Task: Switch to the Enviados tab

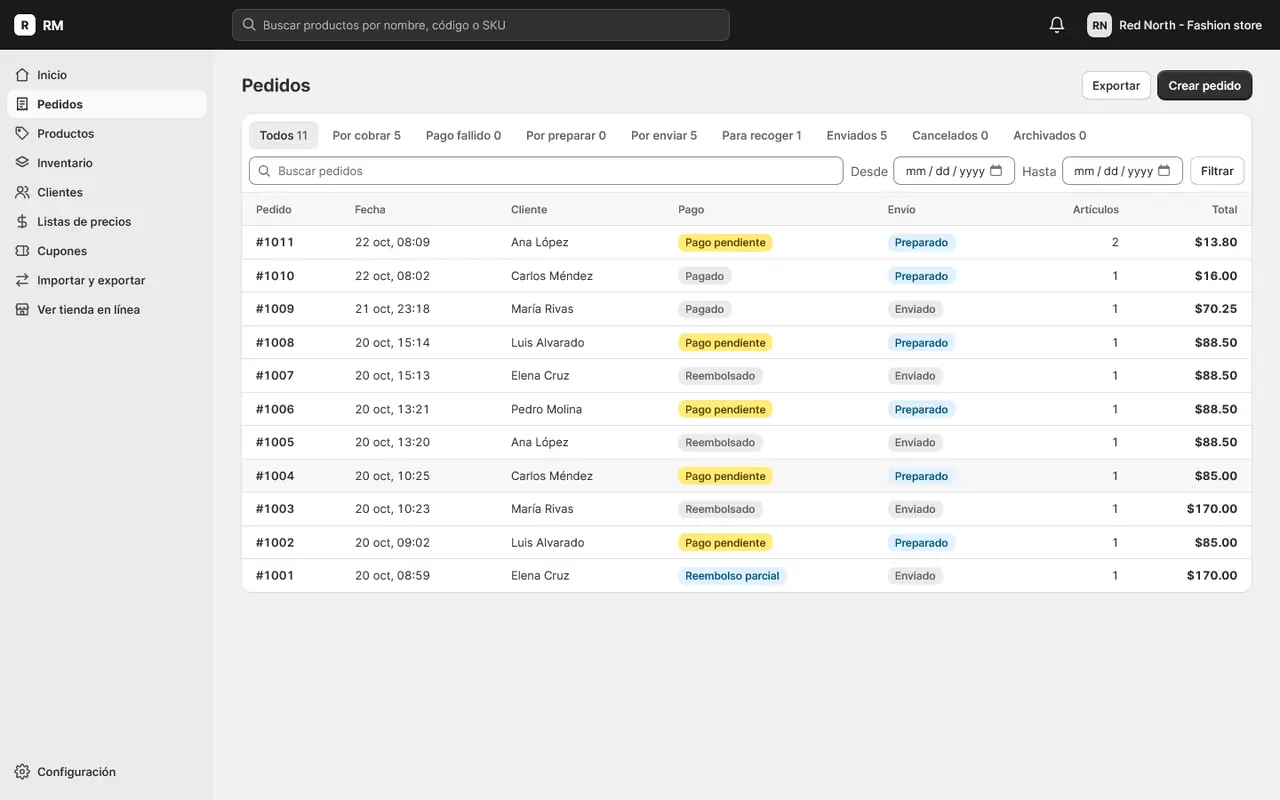Action: [x=857, y=136]
